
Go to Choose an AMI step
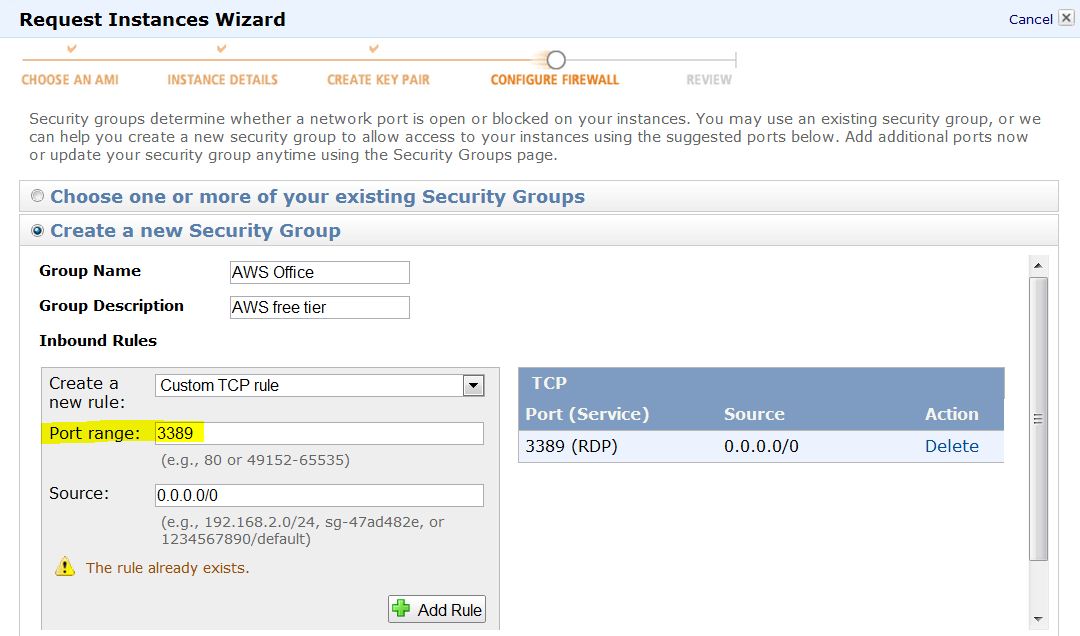[70, 80]
